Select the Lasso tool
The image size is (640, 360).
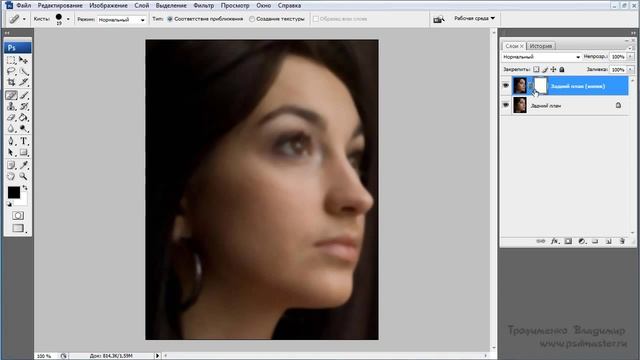(11, 71)
